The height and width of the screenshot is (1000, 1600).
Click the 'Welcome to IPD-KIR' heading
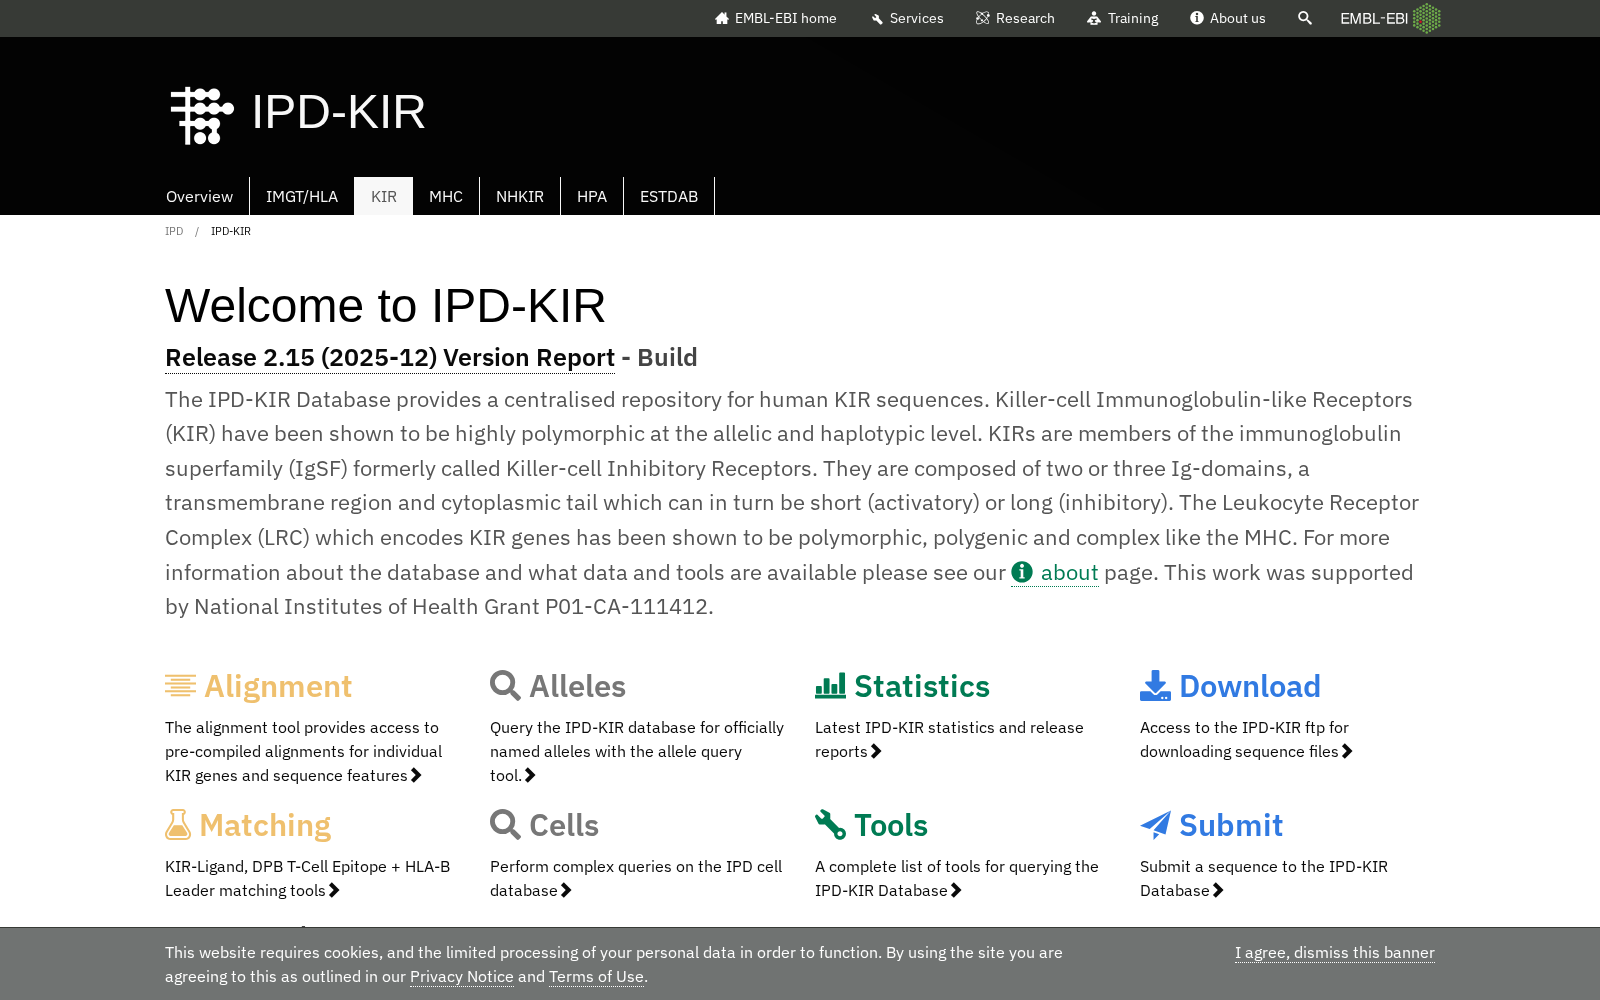tap(385, 306)
